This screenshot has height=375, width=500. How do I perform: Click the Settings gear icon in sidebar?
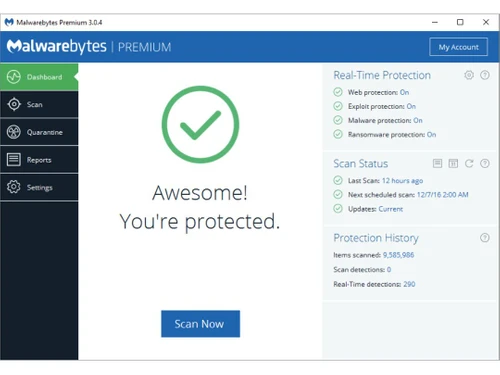coord(14,187)
